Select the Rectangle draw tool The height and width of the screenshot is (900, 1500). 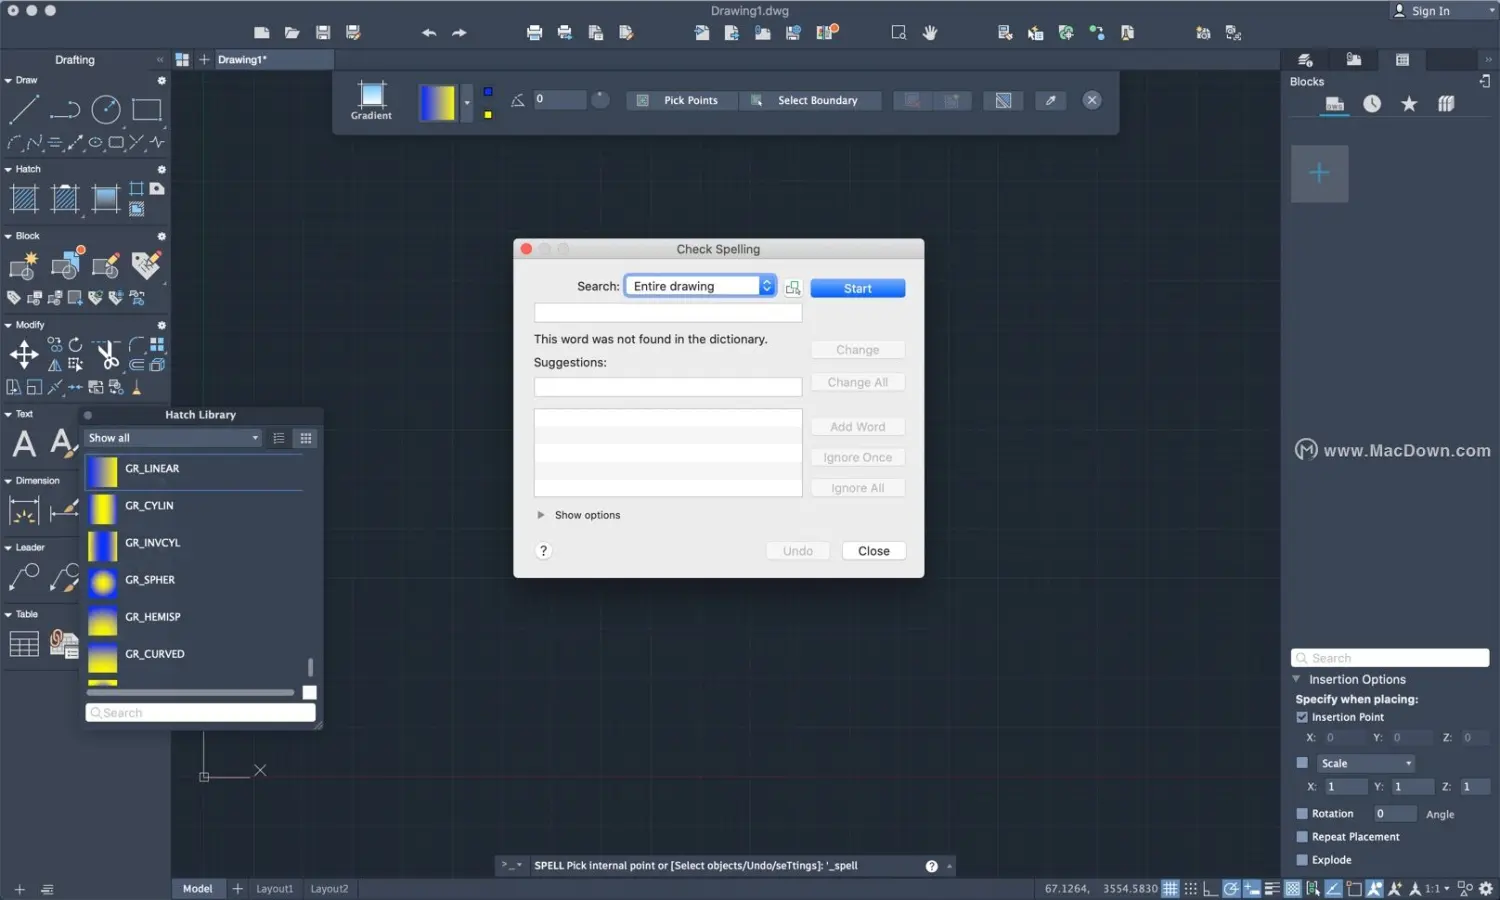[147, 109]
